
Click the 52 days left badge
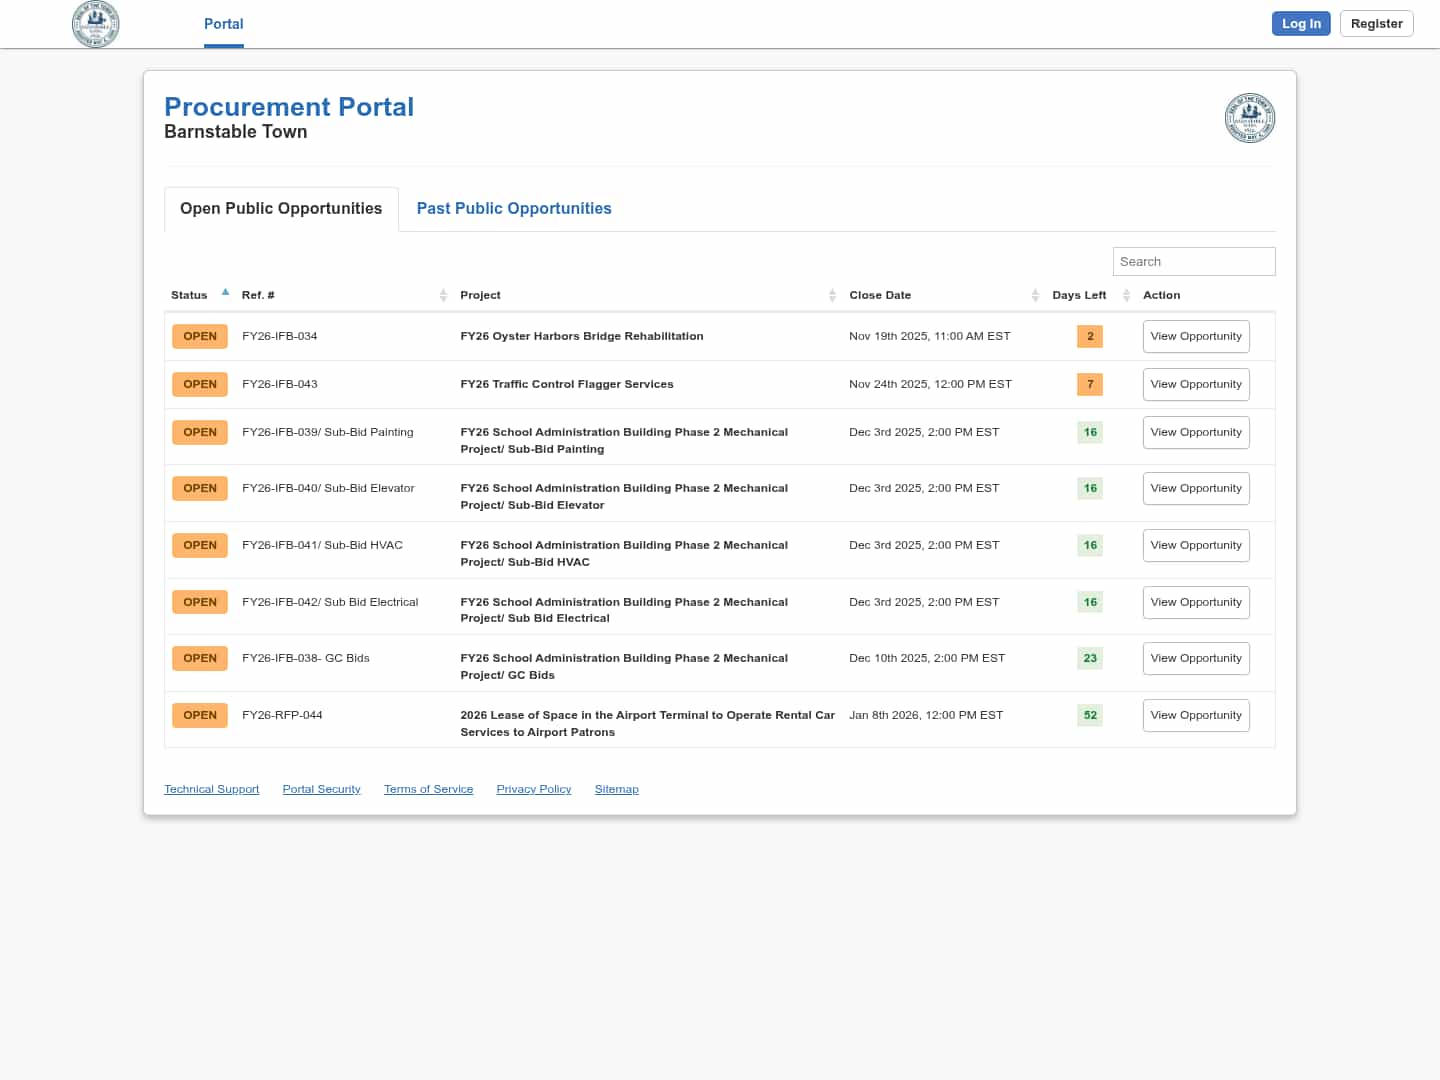(x=1090, y=715)
